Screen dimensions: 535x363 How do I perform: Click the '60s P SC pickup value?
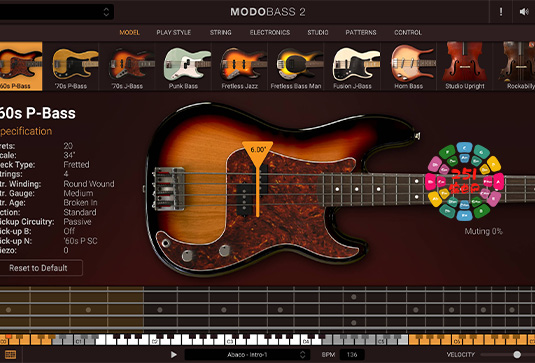(x=80, y=241)
